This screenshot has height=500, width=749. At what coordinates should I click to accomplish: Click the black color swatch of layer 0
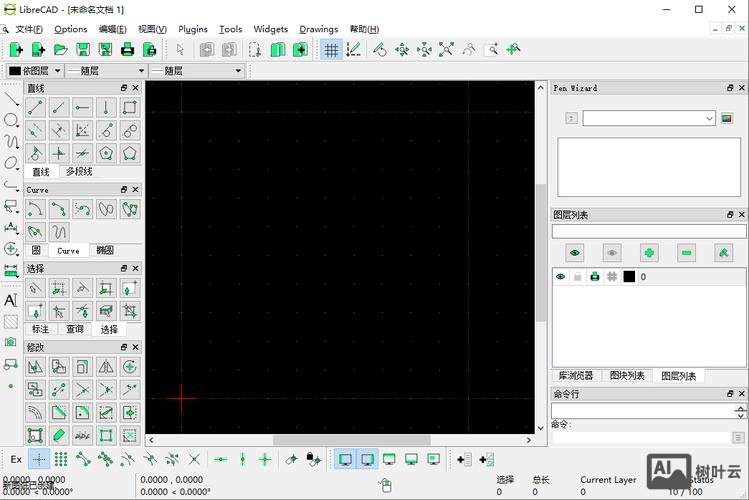coord(629,277)
